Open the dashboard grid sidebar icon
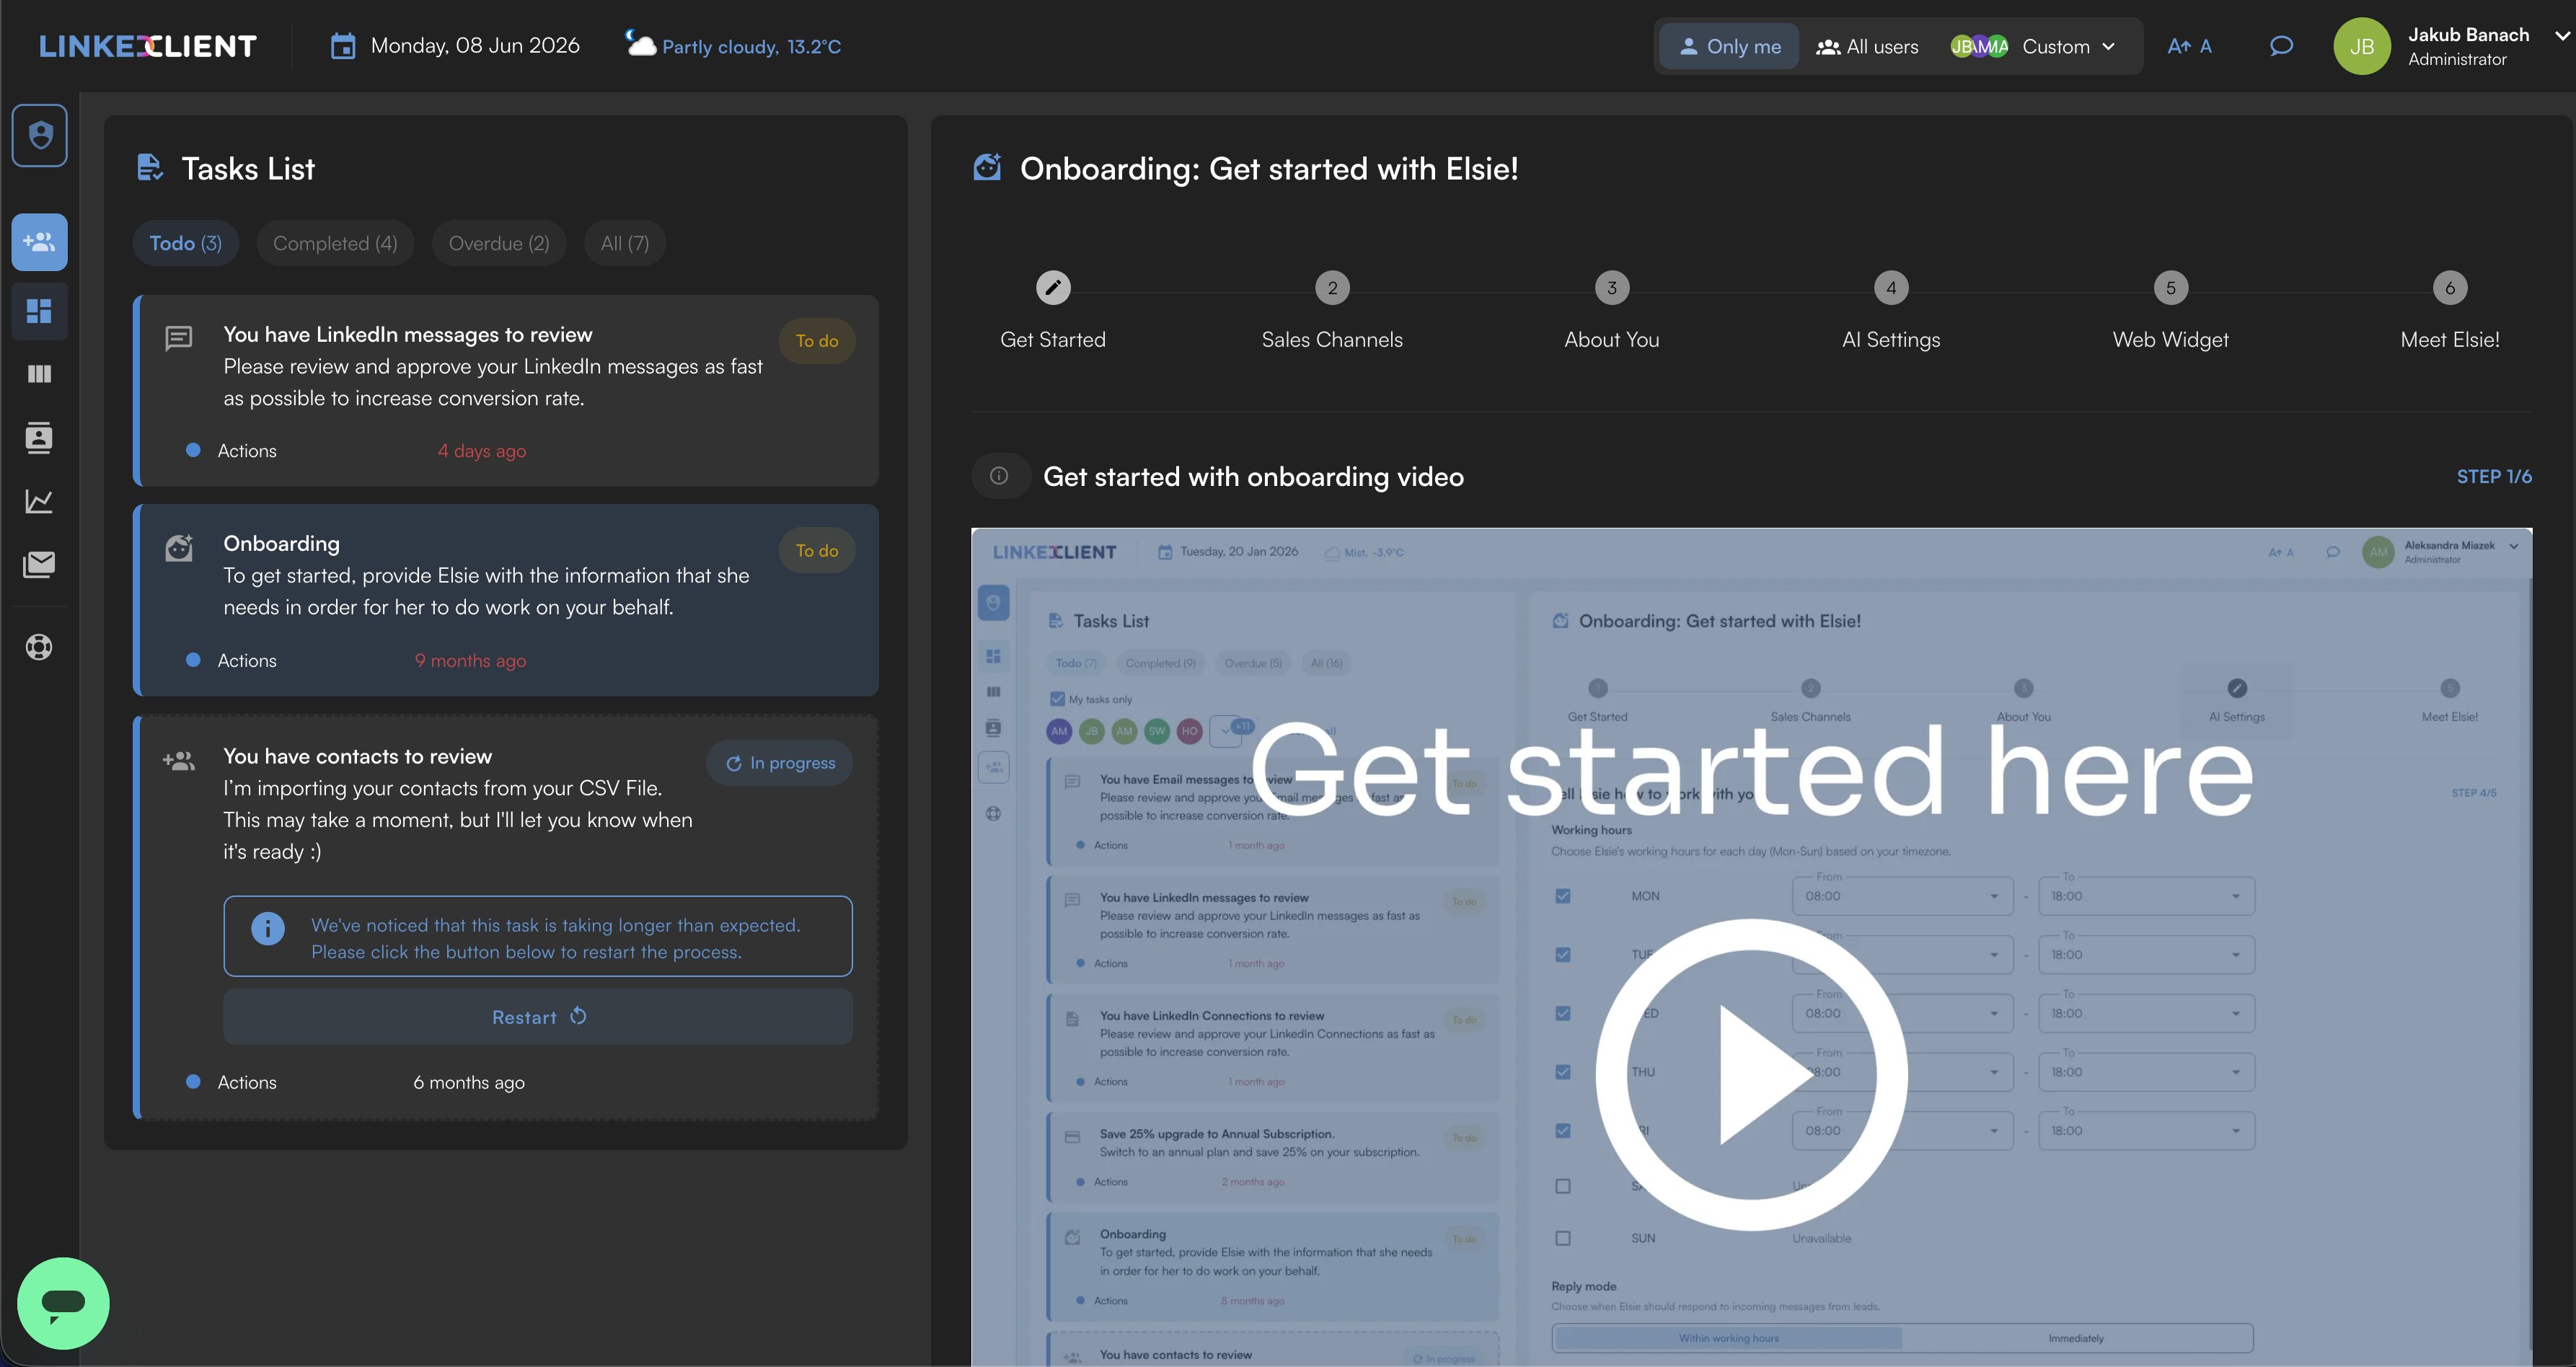The width and height of the screenshot is (2576, 1367). [x=40, y=311]
